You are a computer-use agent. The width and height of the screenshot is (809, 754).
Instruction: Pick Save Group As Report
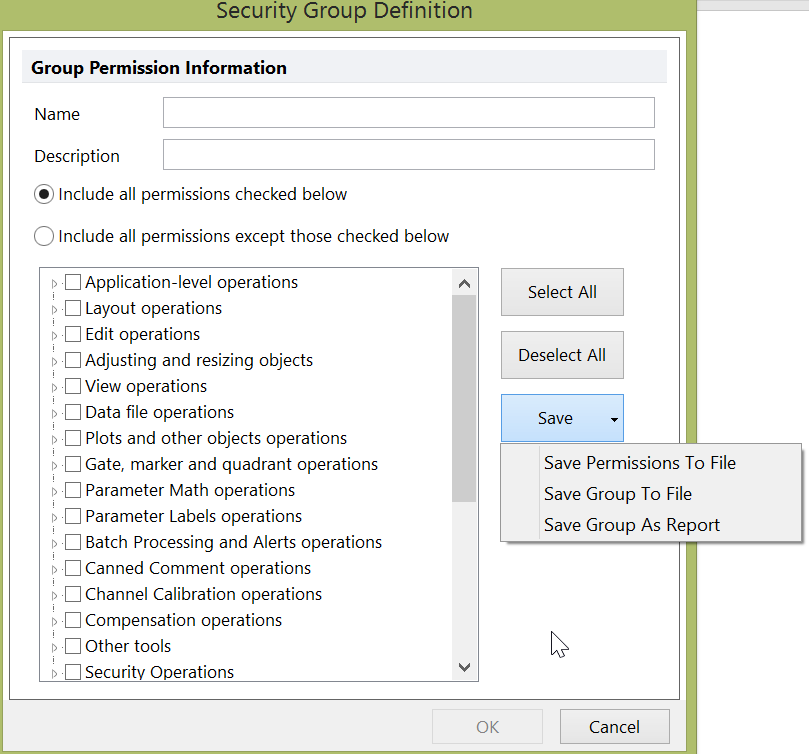pyautogui.click(x=631, y=525)
